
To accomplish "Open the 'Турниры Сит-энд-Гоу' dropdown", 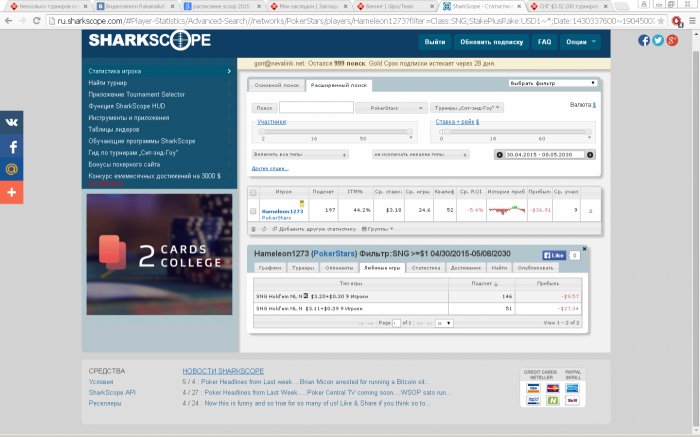I will coord(467,108).
